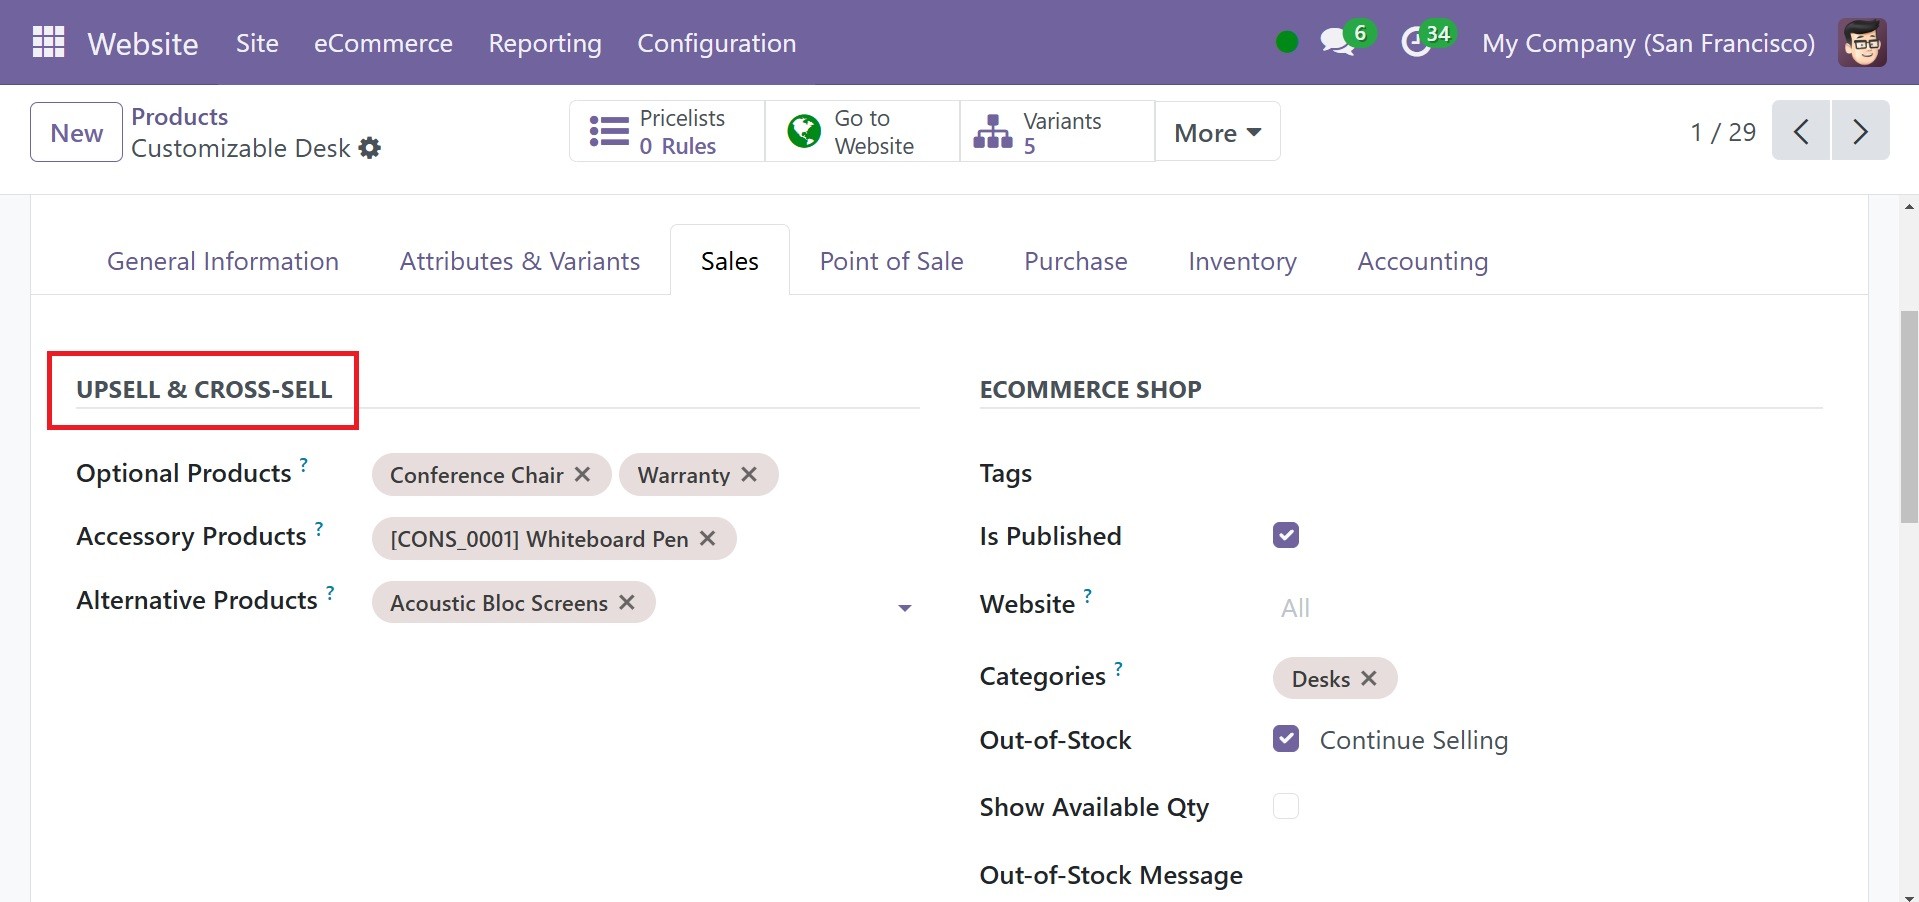This screenshot has height=902, width=1919.
Task: Click the 1 / 29 pager counter
Action: click(1723, 132)
